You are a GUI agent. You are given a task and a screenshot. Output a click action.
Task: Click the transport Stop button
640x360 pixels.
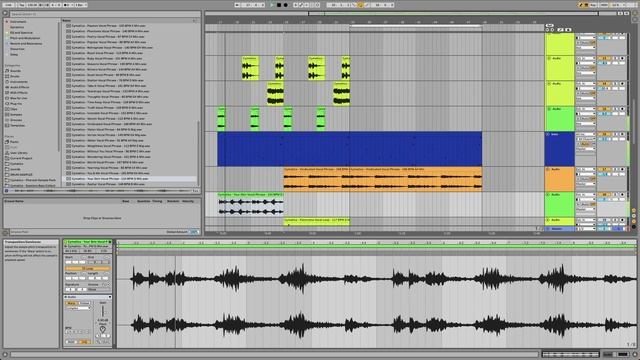point(279,5)
